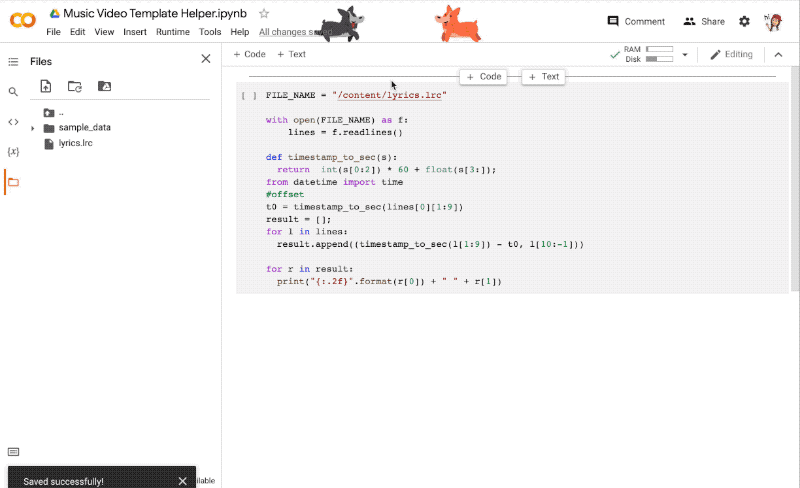The width and height of the screenshot is (800, 488).
Task: Close the Files panel
Action: point(206,60)
